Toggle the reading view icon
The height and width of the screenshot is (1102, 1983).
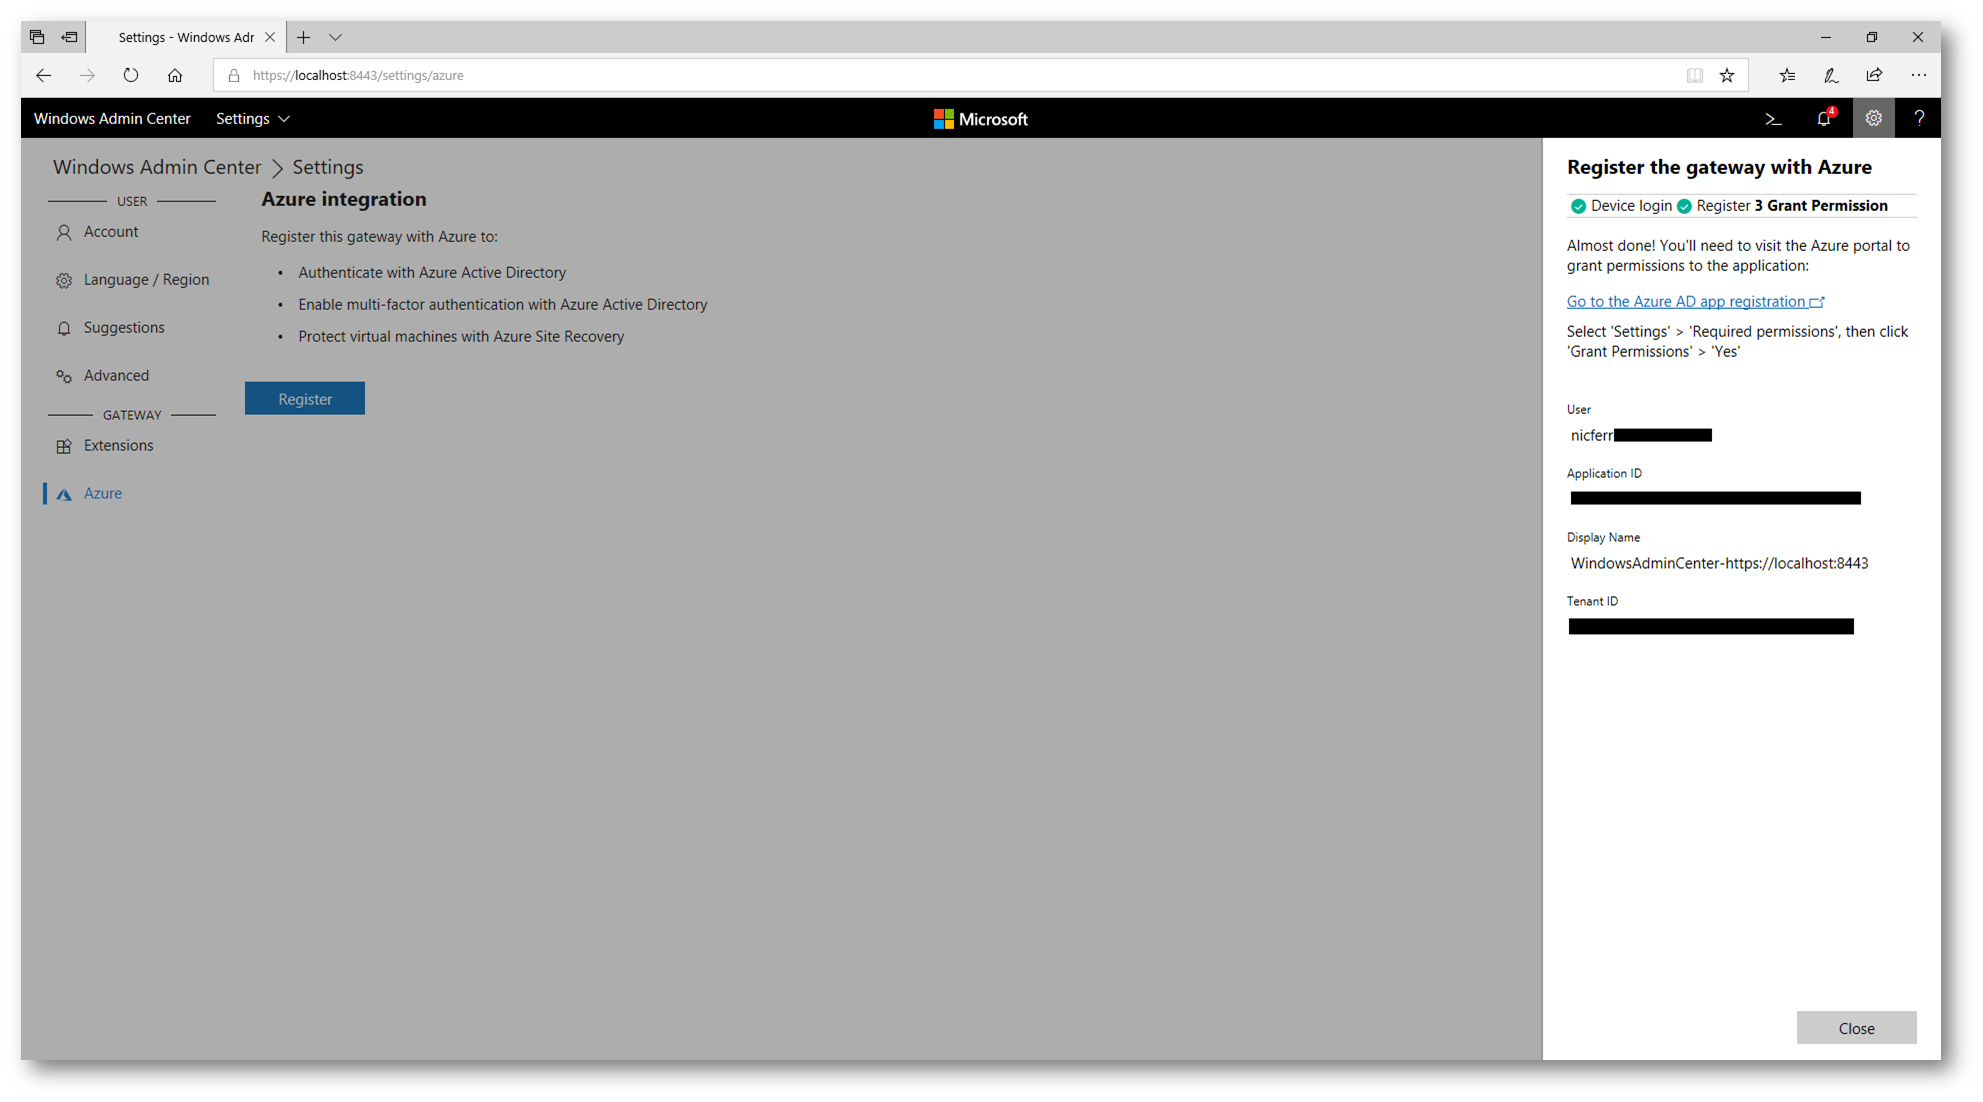pos(1694,75)
